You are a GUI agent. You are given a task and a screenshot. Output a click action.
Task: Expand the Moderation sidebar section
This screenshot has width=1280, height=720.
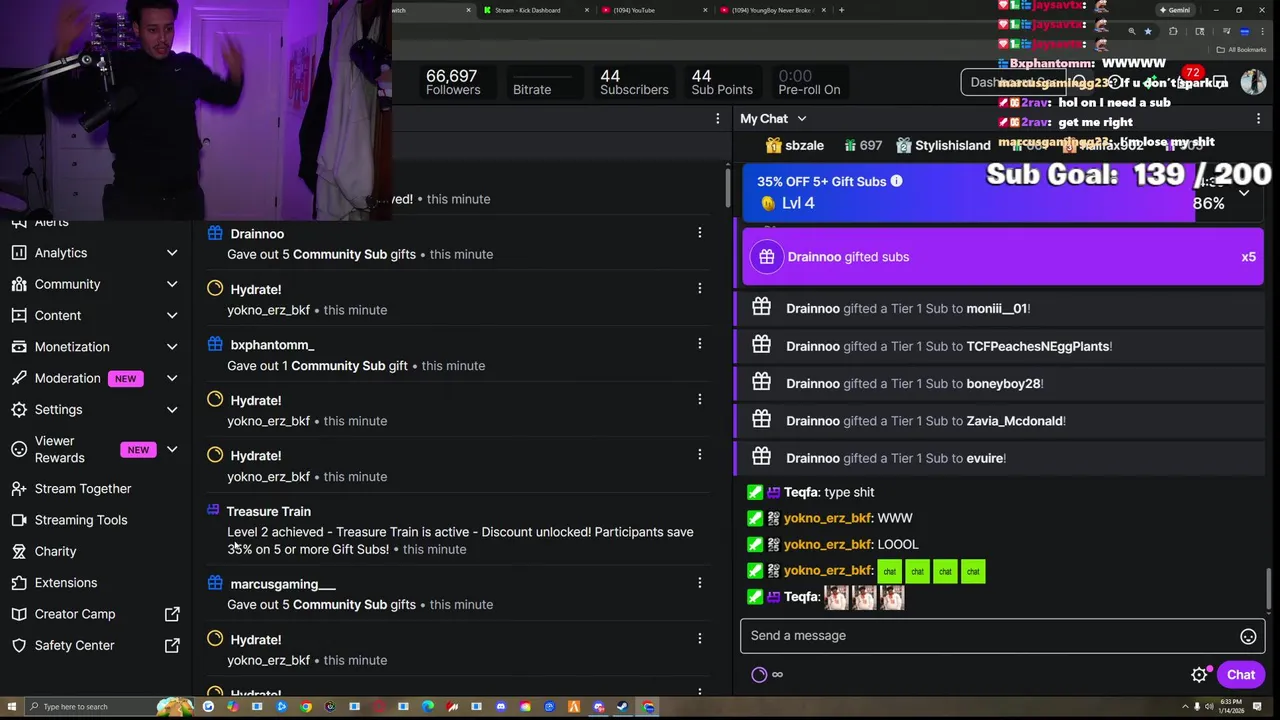pyautogui.click(x=172, y=378)
